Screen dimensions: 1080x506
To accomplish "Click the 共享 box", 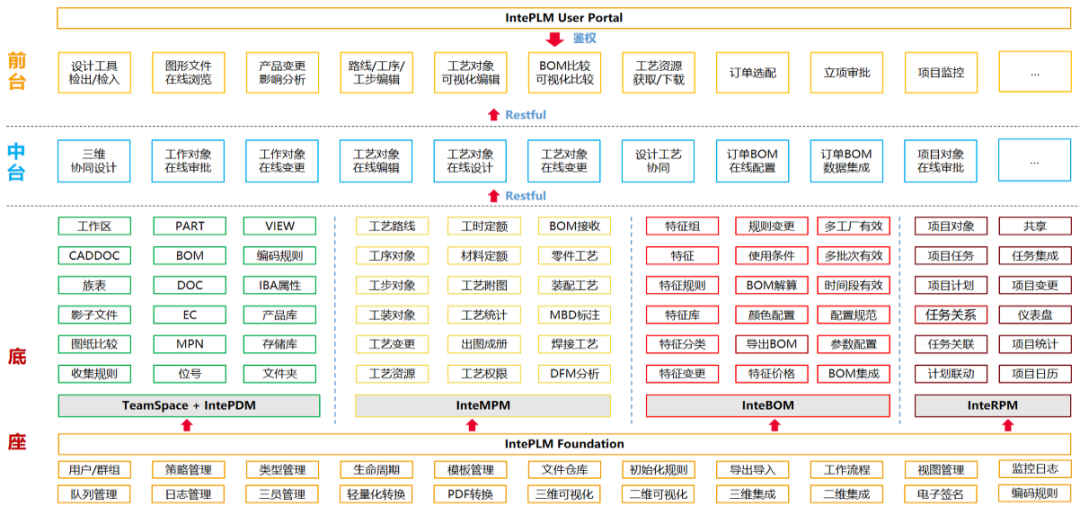I will pos(1035,226).
